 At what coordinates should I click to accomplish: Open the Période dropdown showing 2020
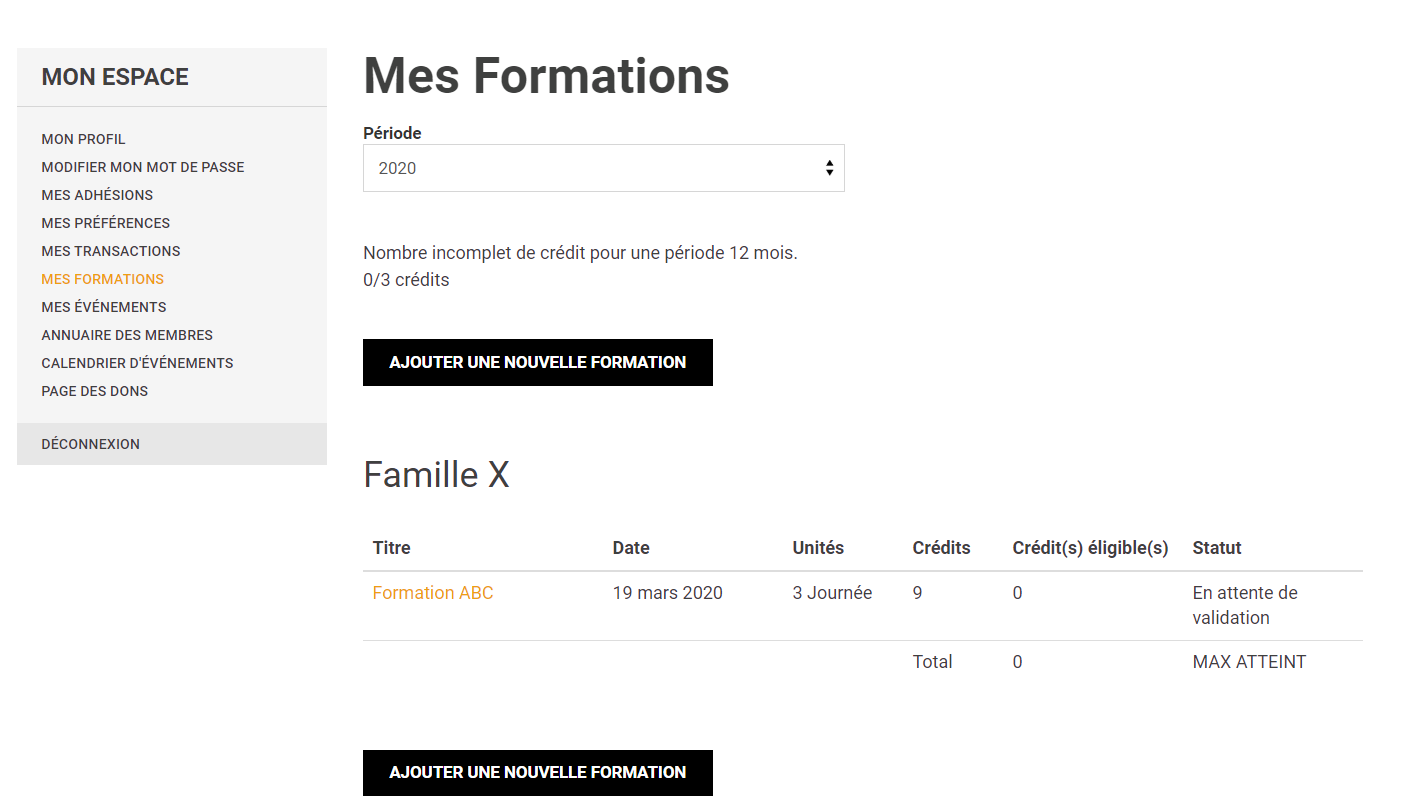click(603, 168)
